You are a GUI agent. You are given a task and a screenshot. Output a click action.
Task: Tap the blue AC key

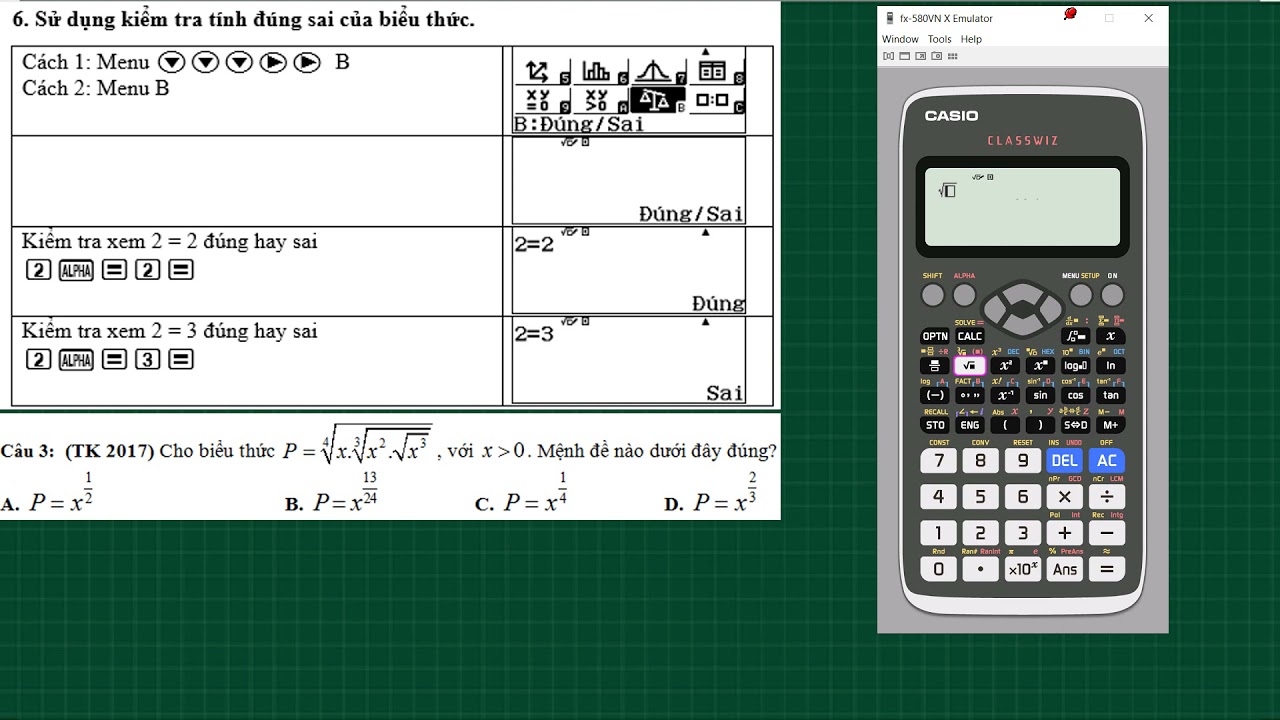pyautogui.click(x=1106, y=461)
